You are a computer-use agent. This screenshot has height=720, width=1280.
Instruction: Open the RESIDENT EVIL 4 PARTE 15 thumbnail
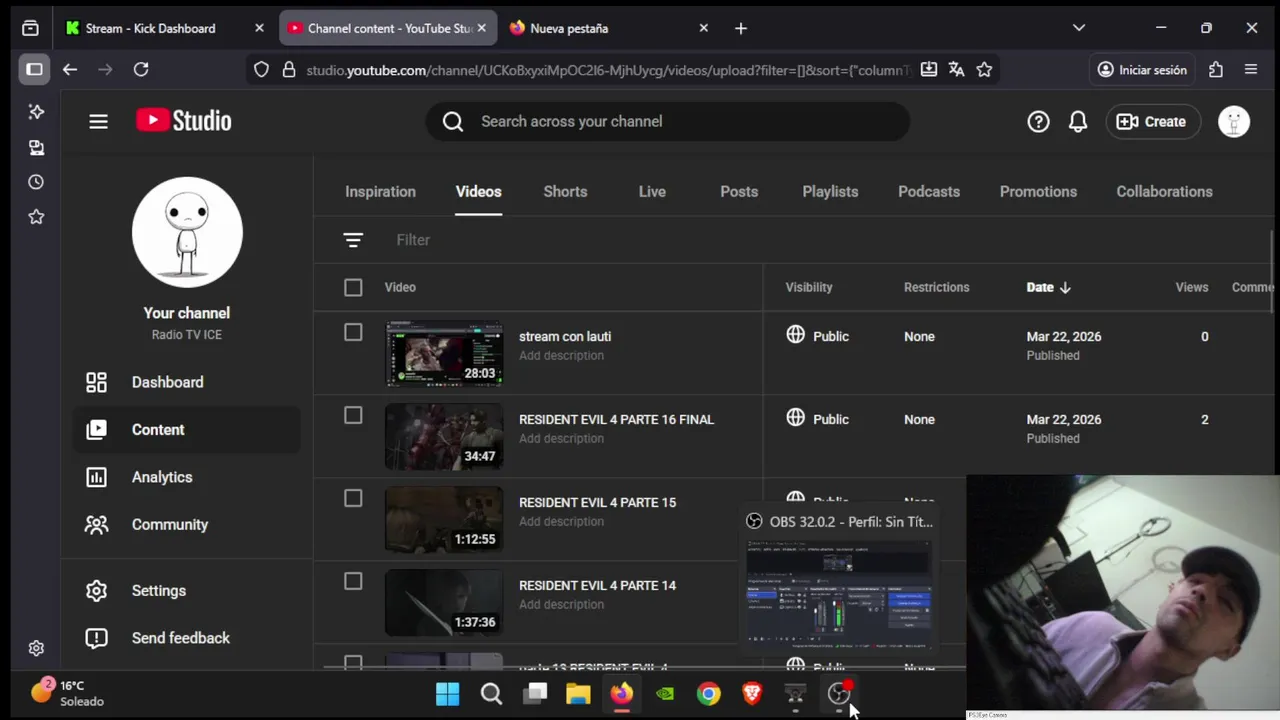(x=444, y=520)
